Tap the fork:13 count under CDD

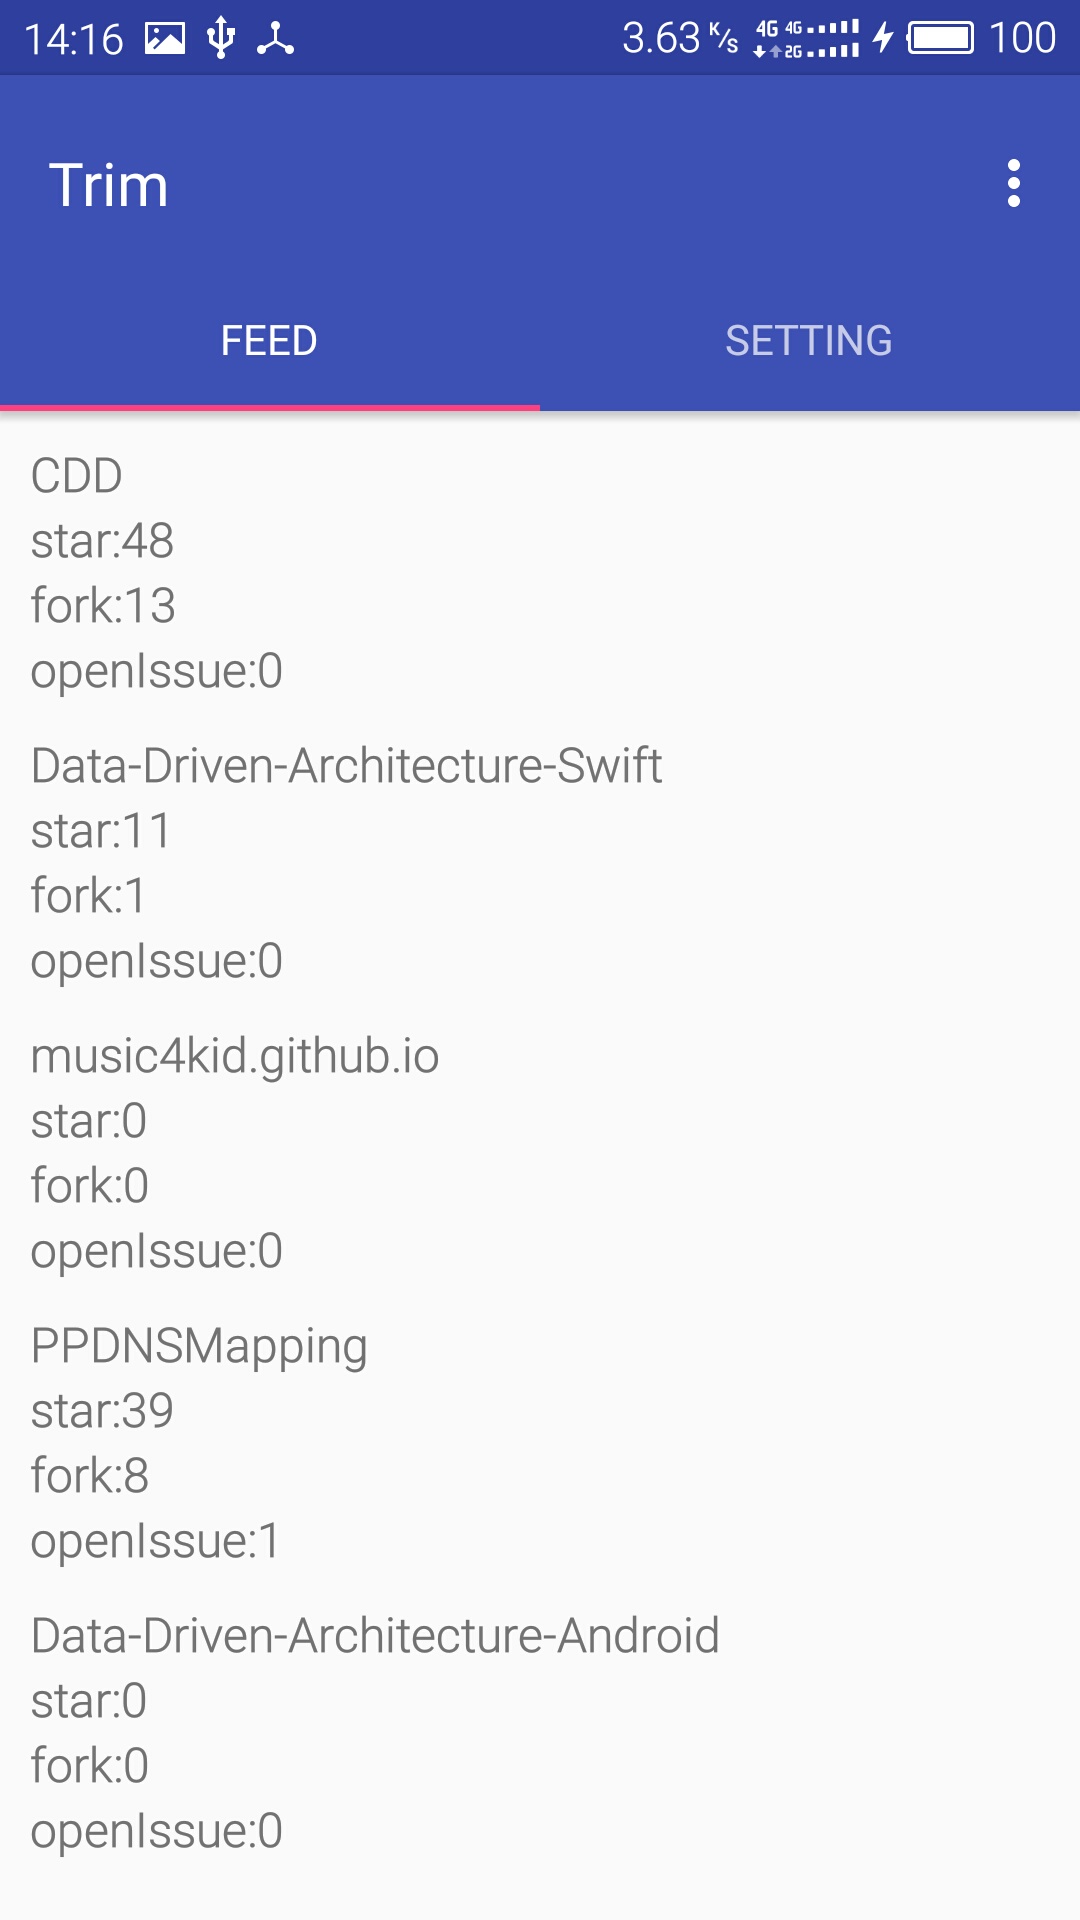click(x=103, y=606)
